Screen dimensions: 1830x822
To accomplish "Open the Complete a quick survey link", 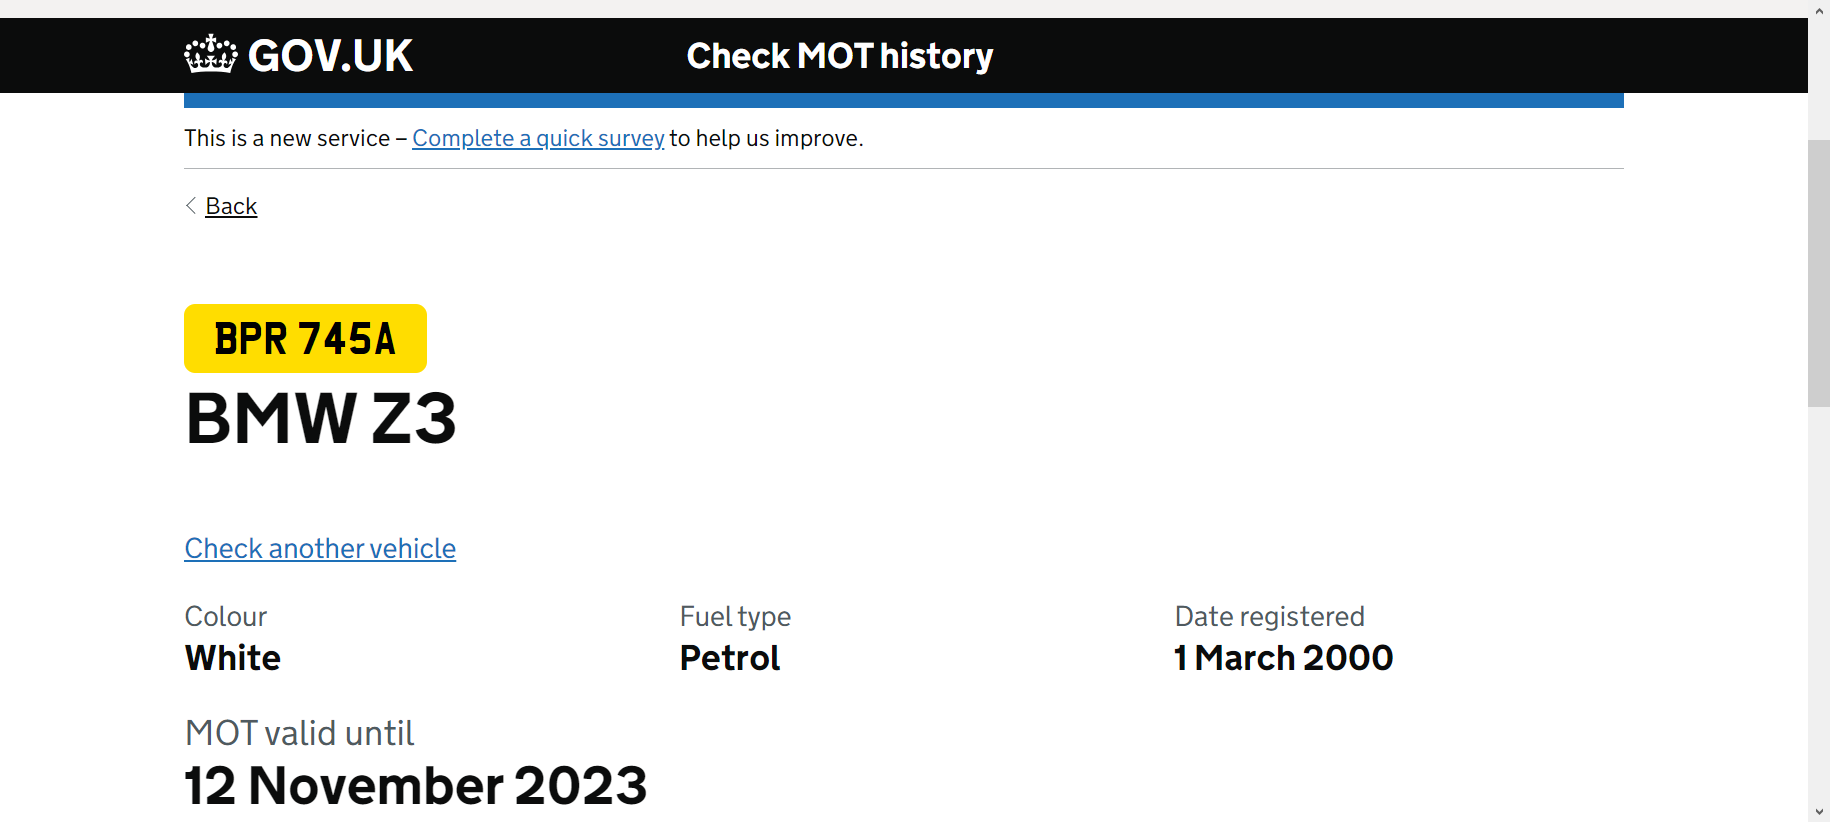I will [538, 138].
